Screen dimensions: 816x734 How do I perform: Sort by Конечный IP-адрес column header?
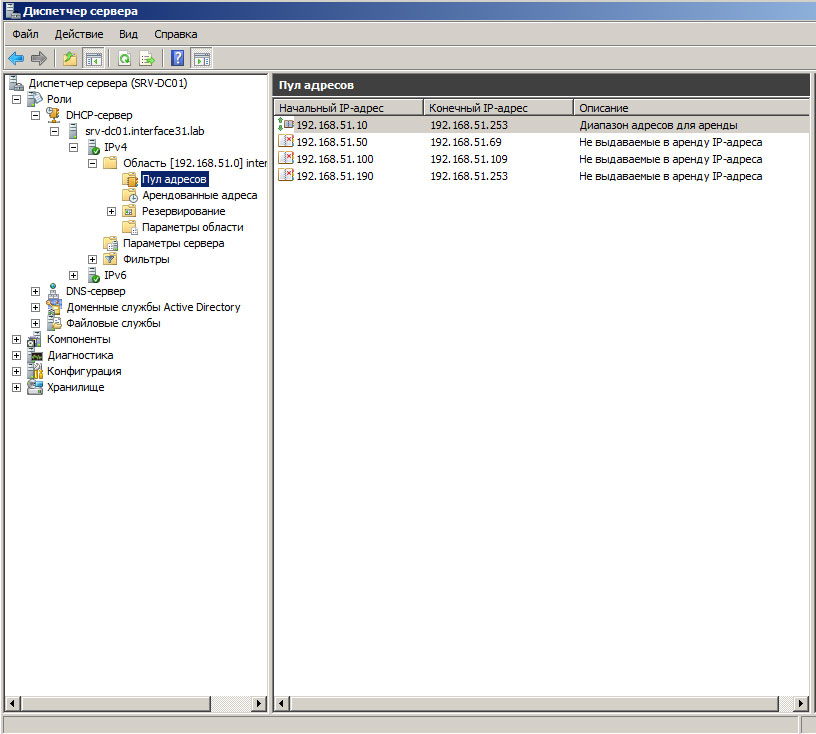click(497, 107)
